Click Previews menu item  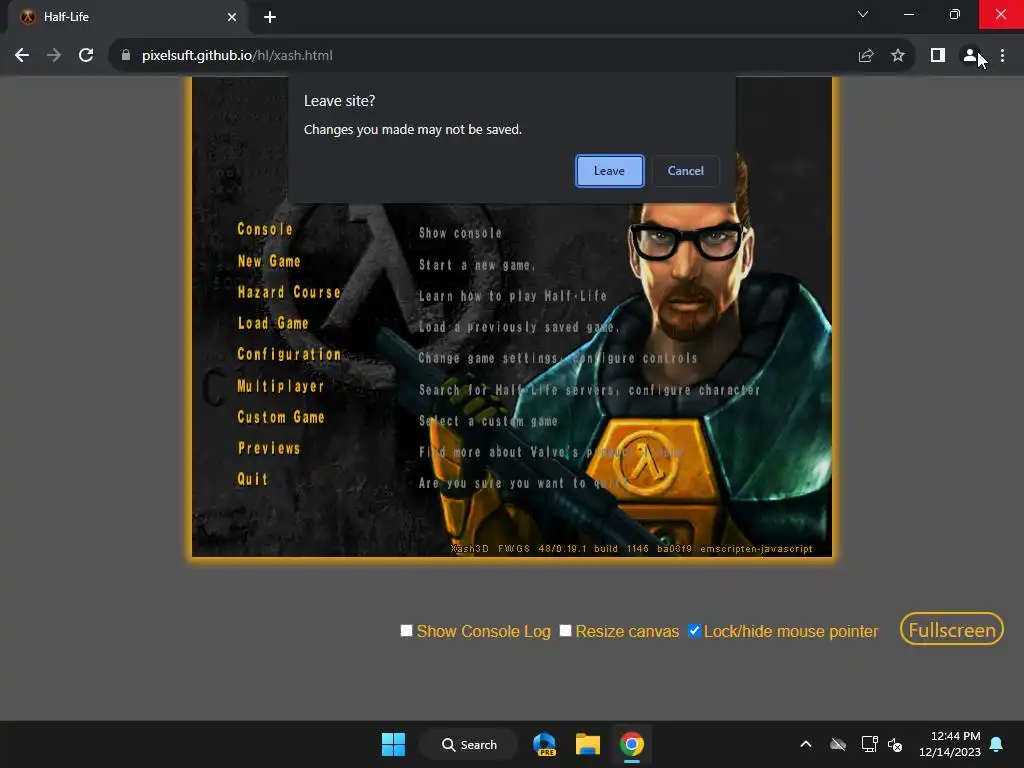point(268,448)
